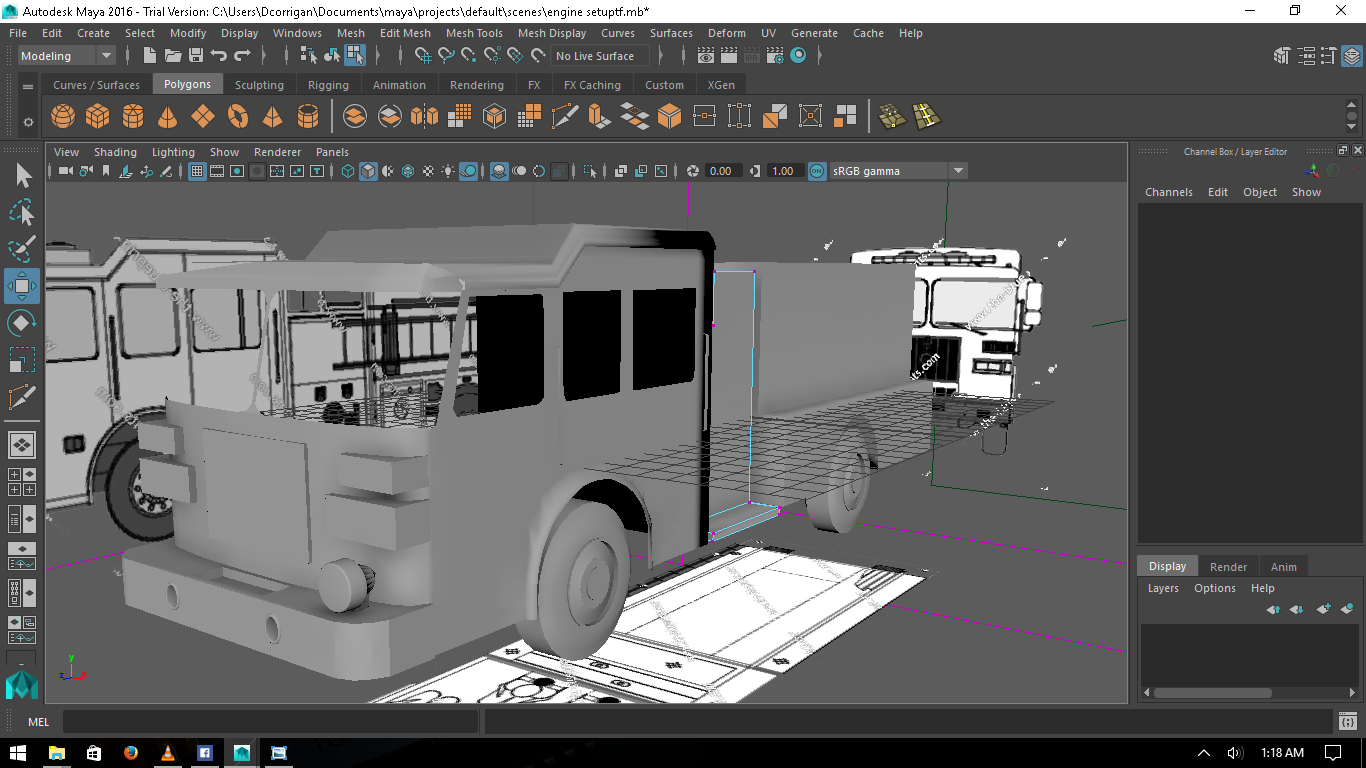Image resolution: width=1366 pixels, height=768 pixels.
Task: Click the polygon cone shelf icon
Action: (x=168, y=117)
